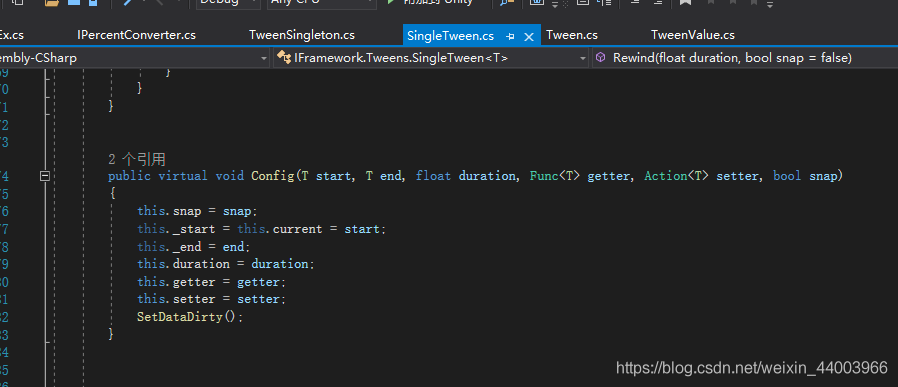The width and height of the screenshot is (898, 387).
Task: Pin the SingleTween.cs tab
Action: pos(510,37)
